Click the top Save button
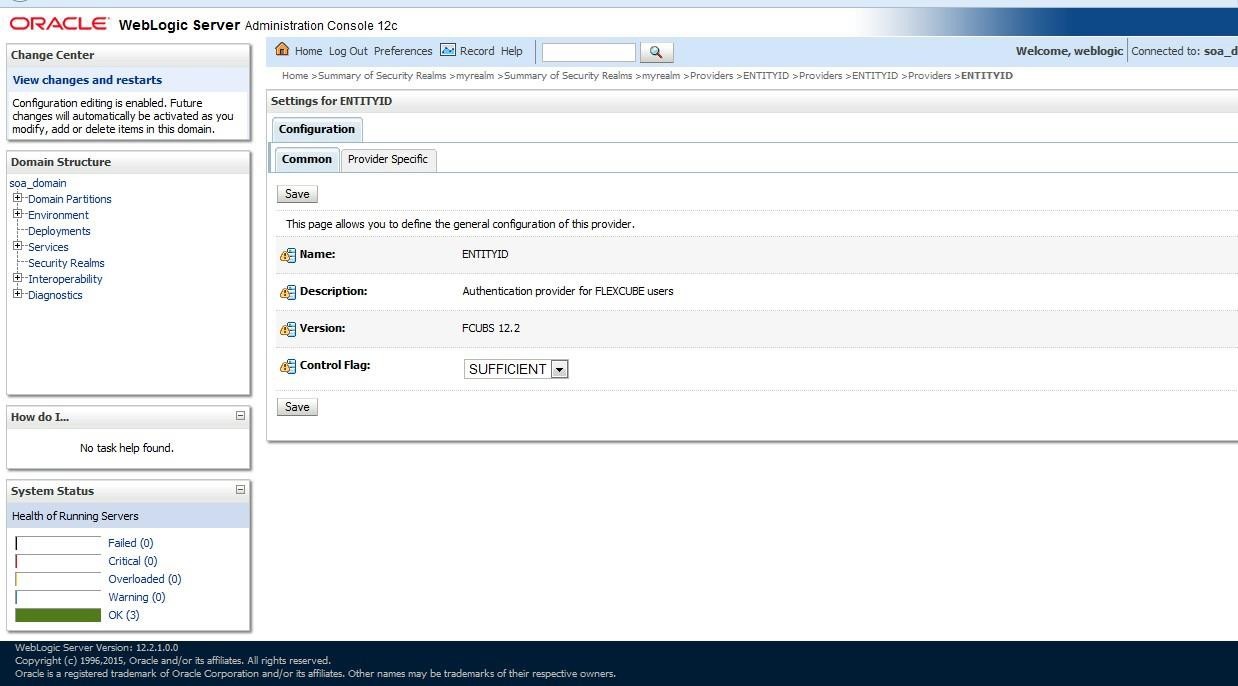This screenshot has width=1238, height=686. coord(297,194)
